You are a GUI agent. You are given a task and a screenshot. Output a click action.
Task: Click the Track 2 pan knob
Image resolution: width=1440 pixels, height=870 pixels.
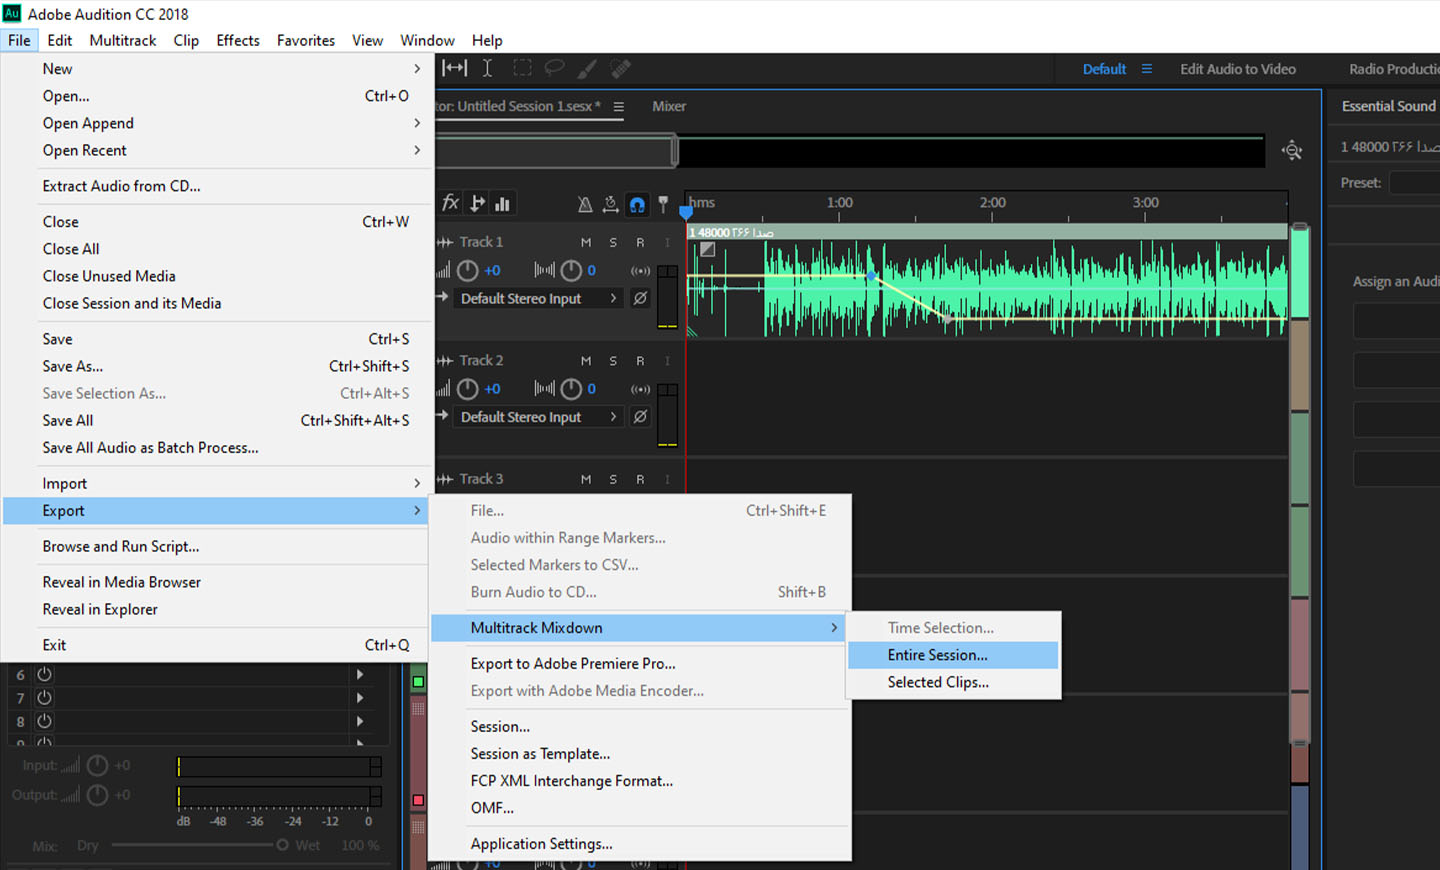(571, 388)
